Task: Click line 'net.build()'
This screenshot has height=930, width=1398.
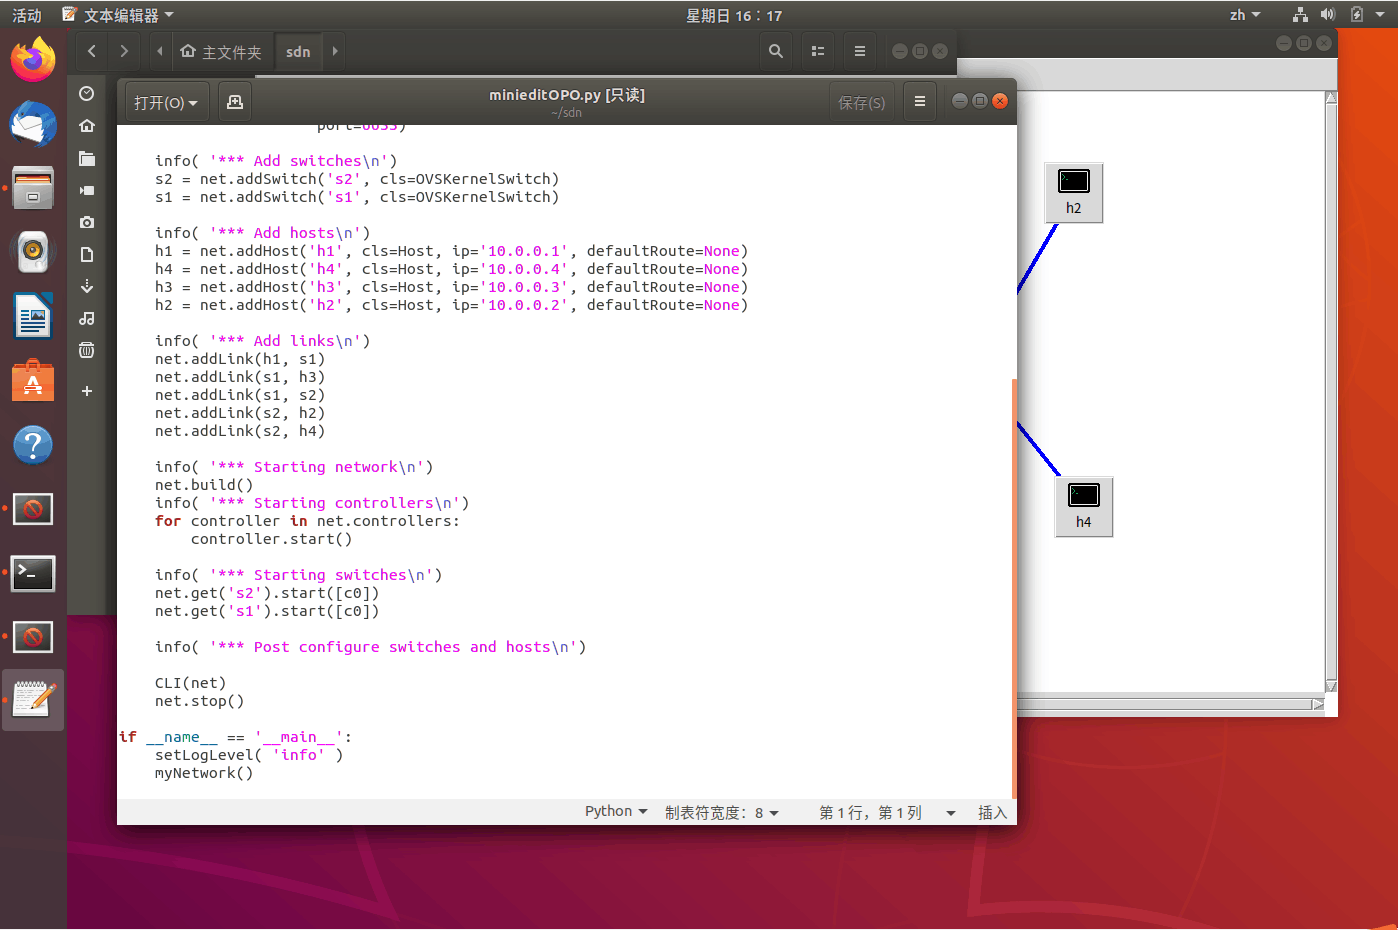Action: tap(204, 485)
